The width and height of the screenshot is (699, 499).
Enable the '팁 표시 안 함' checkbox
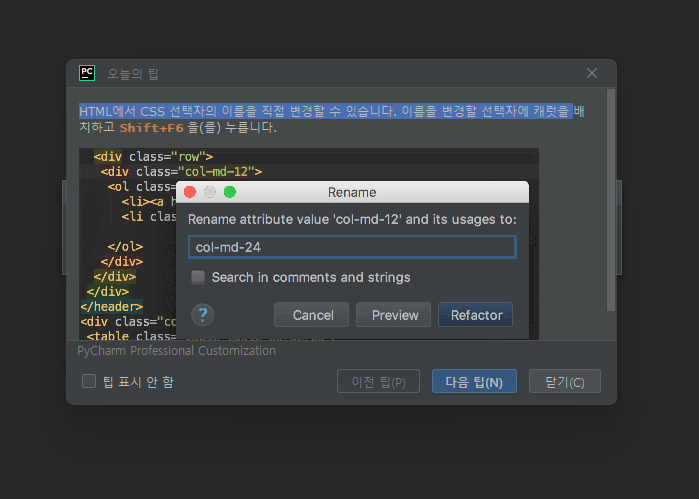(x=89, y=381)
